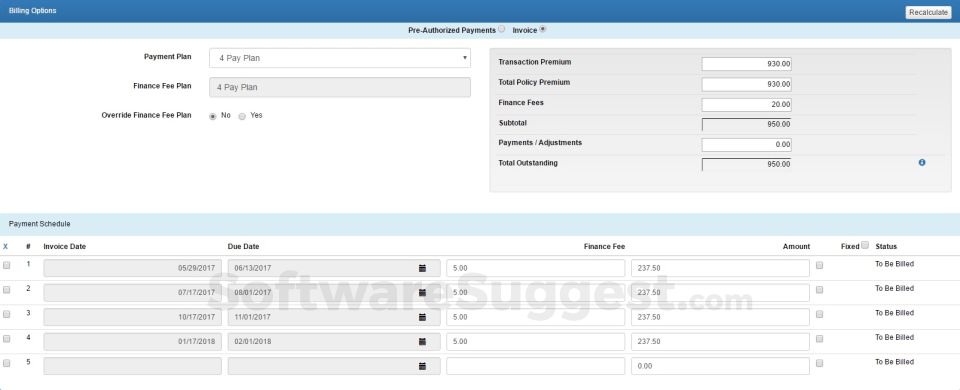Click invoice date field 10/17/2017

(132, 317)
